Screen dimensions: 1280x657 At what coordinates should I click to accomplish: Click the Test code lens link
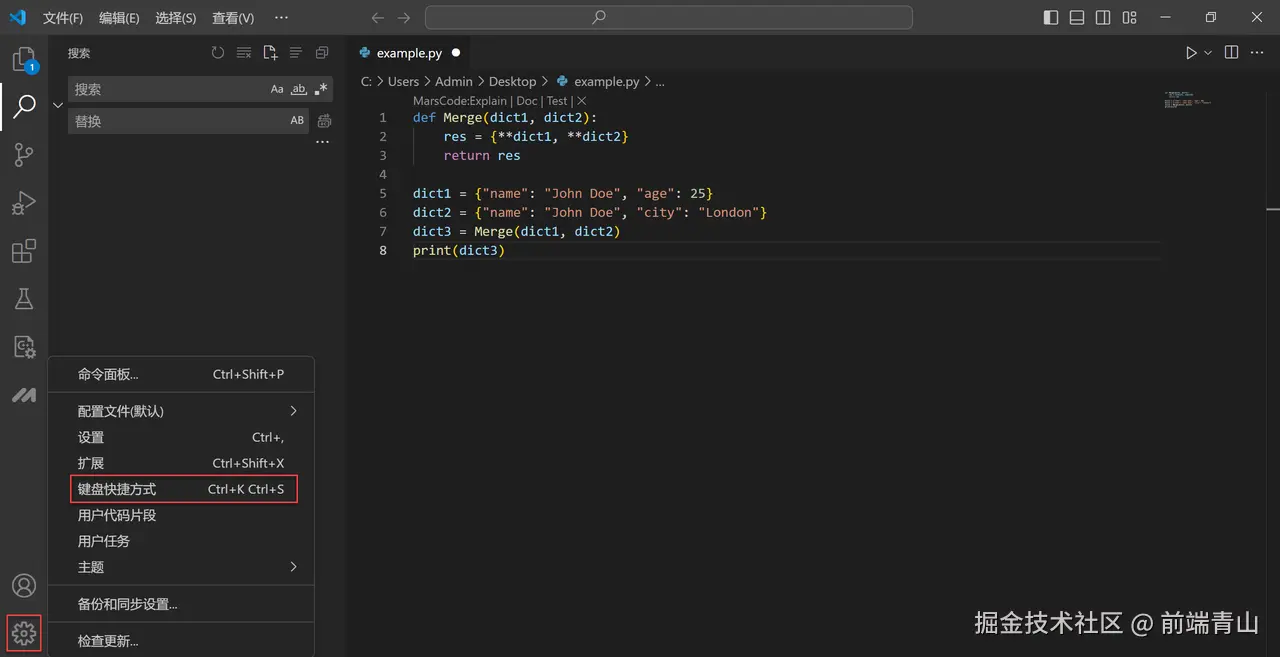click(557, 101)
